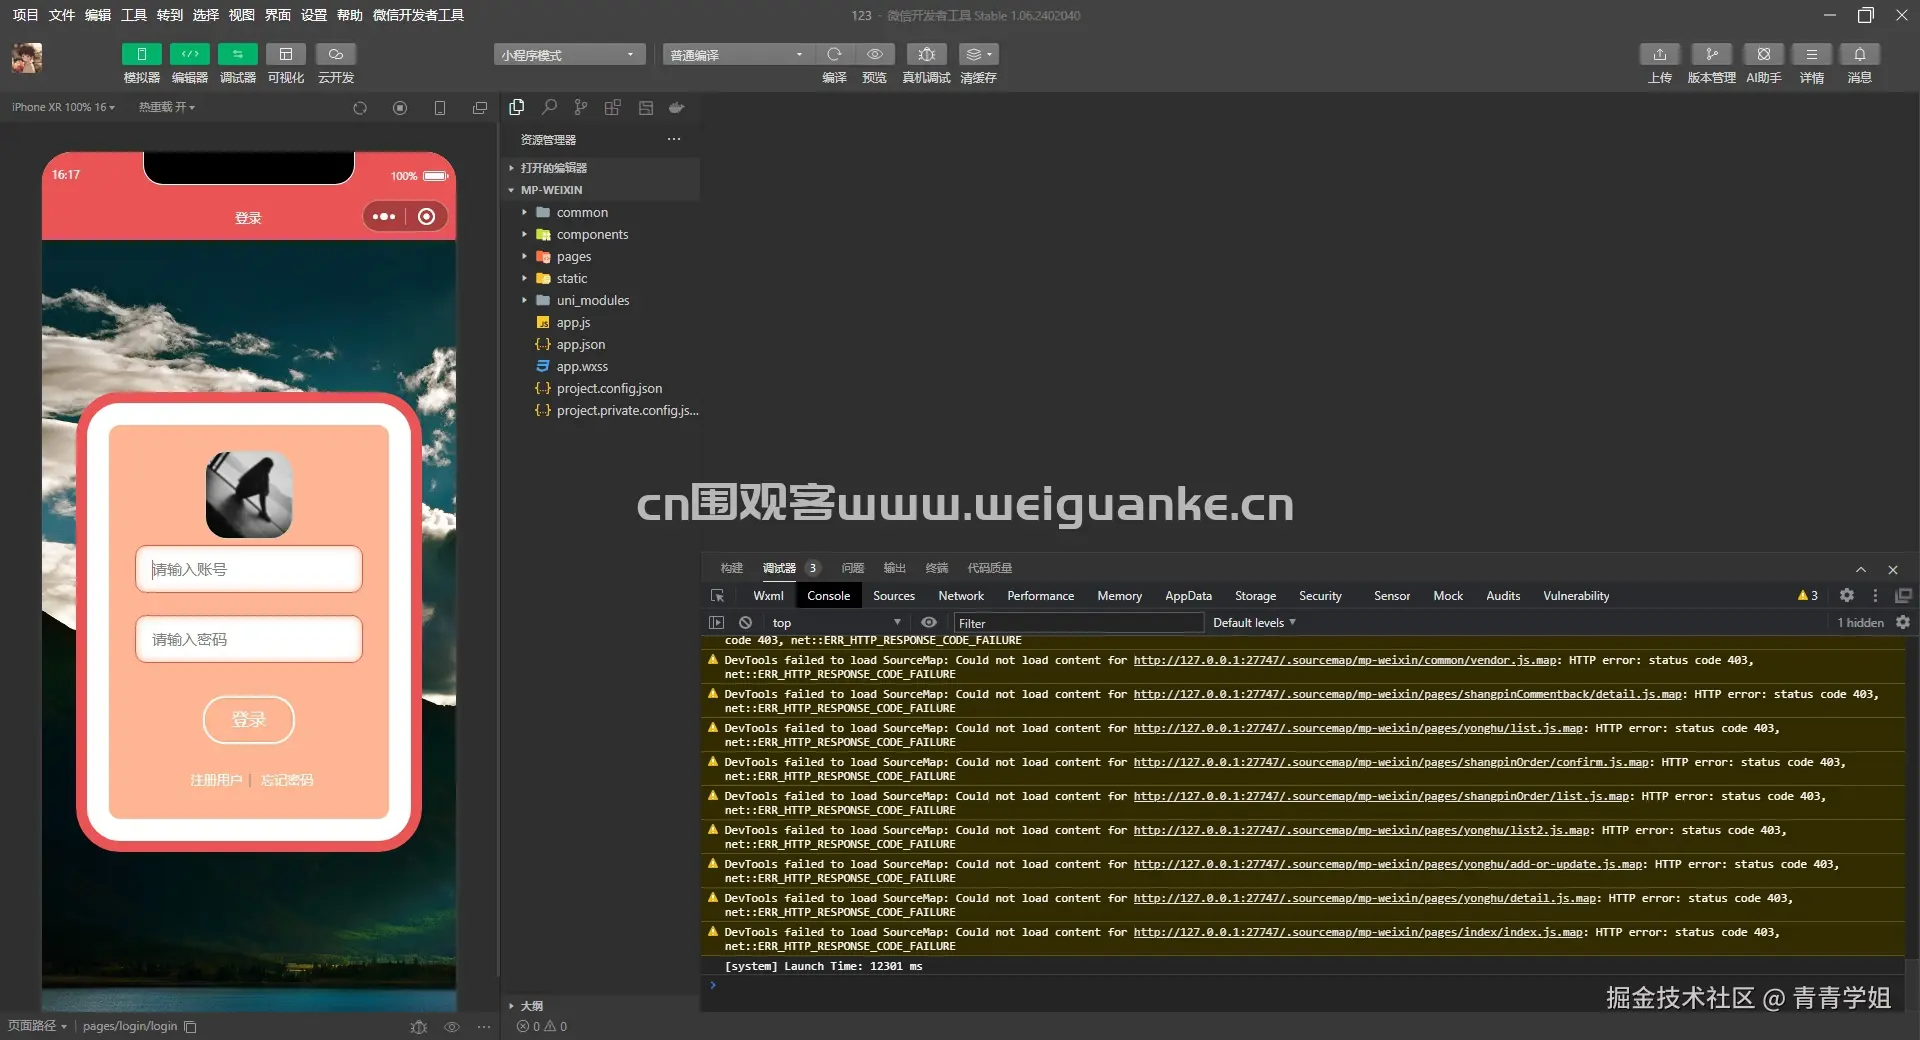This screenshot has width=1920, height=1040.
Task: Toggle the 模拟器 simulator panel button
Action: click(141, 54)
